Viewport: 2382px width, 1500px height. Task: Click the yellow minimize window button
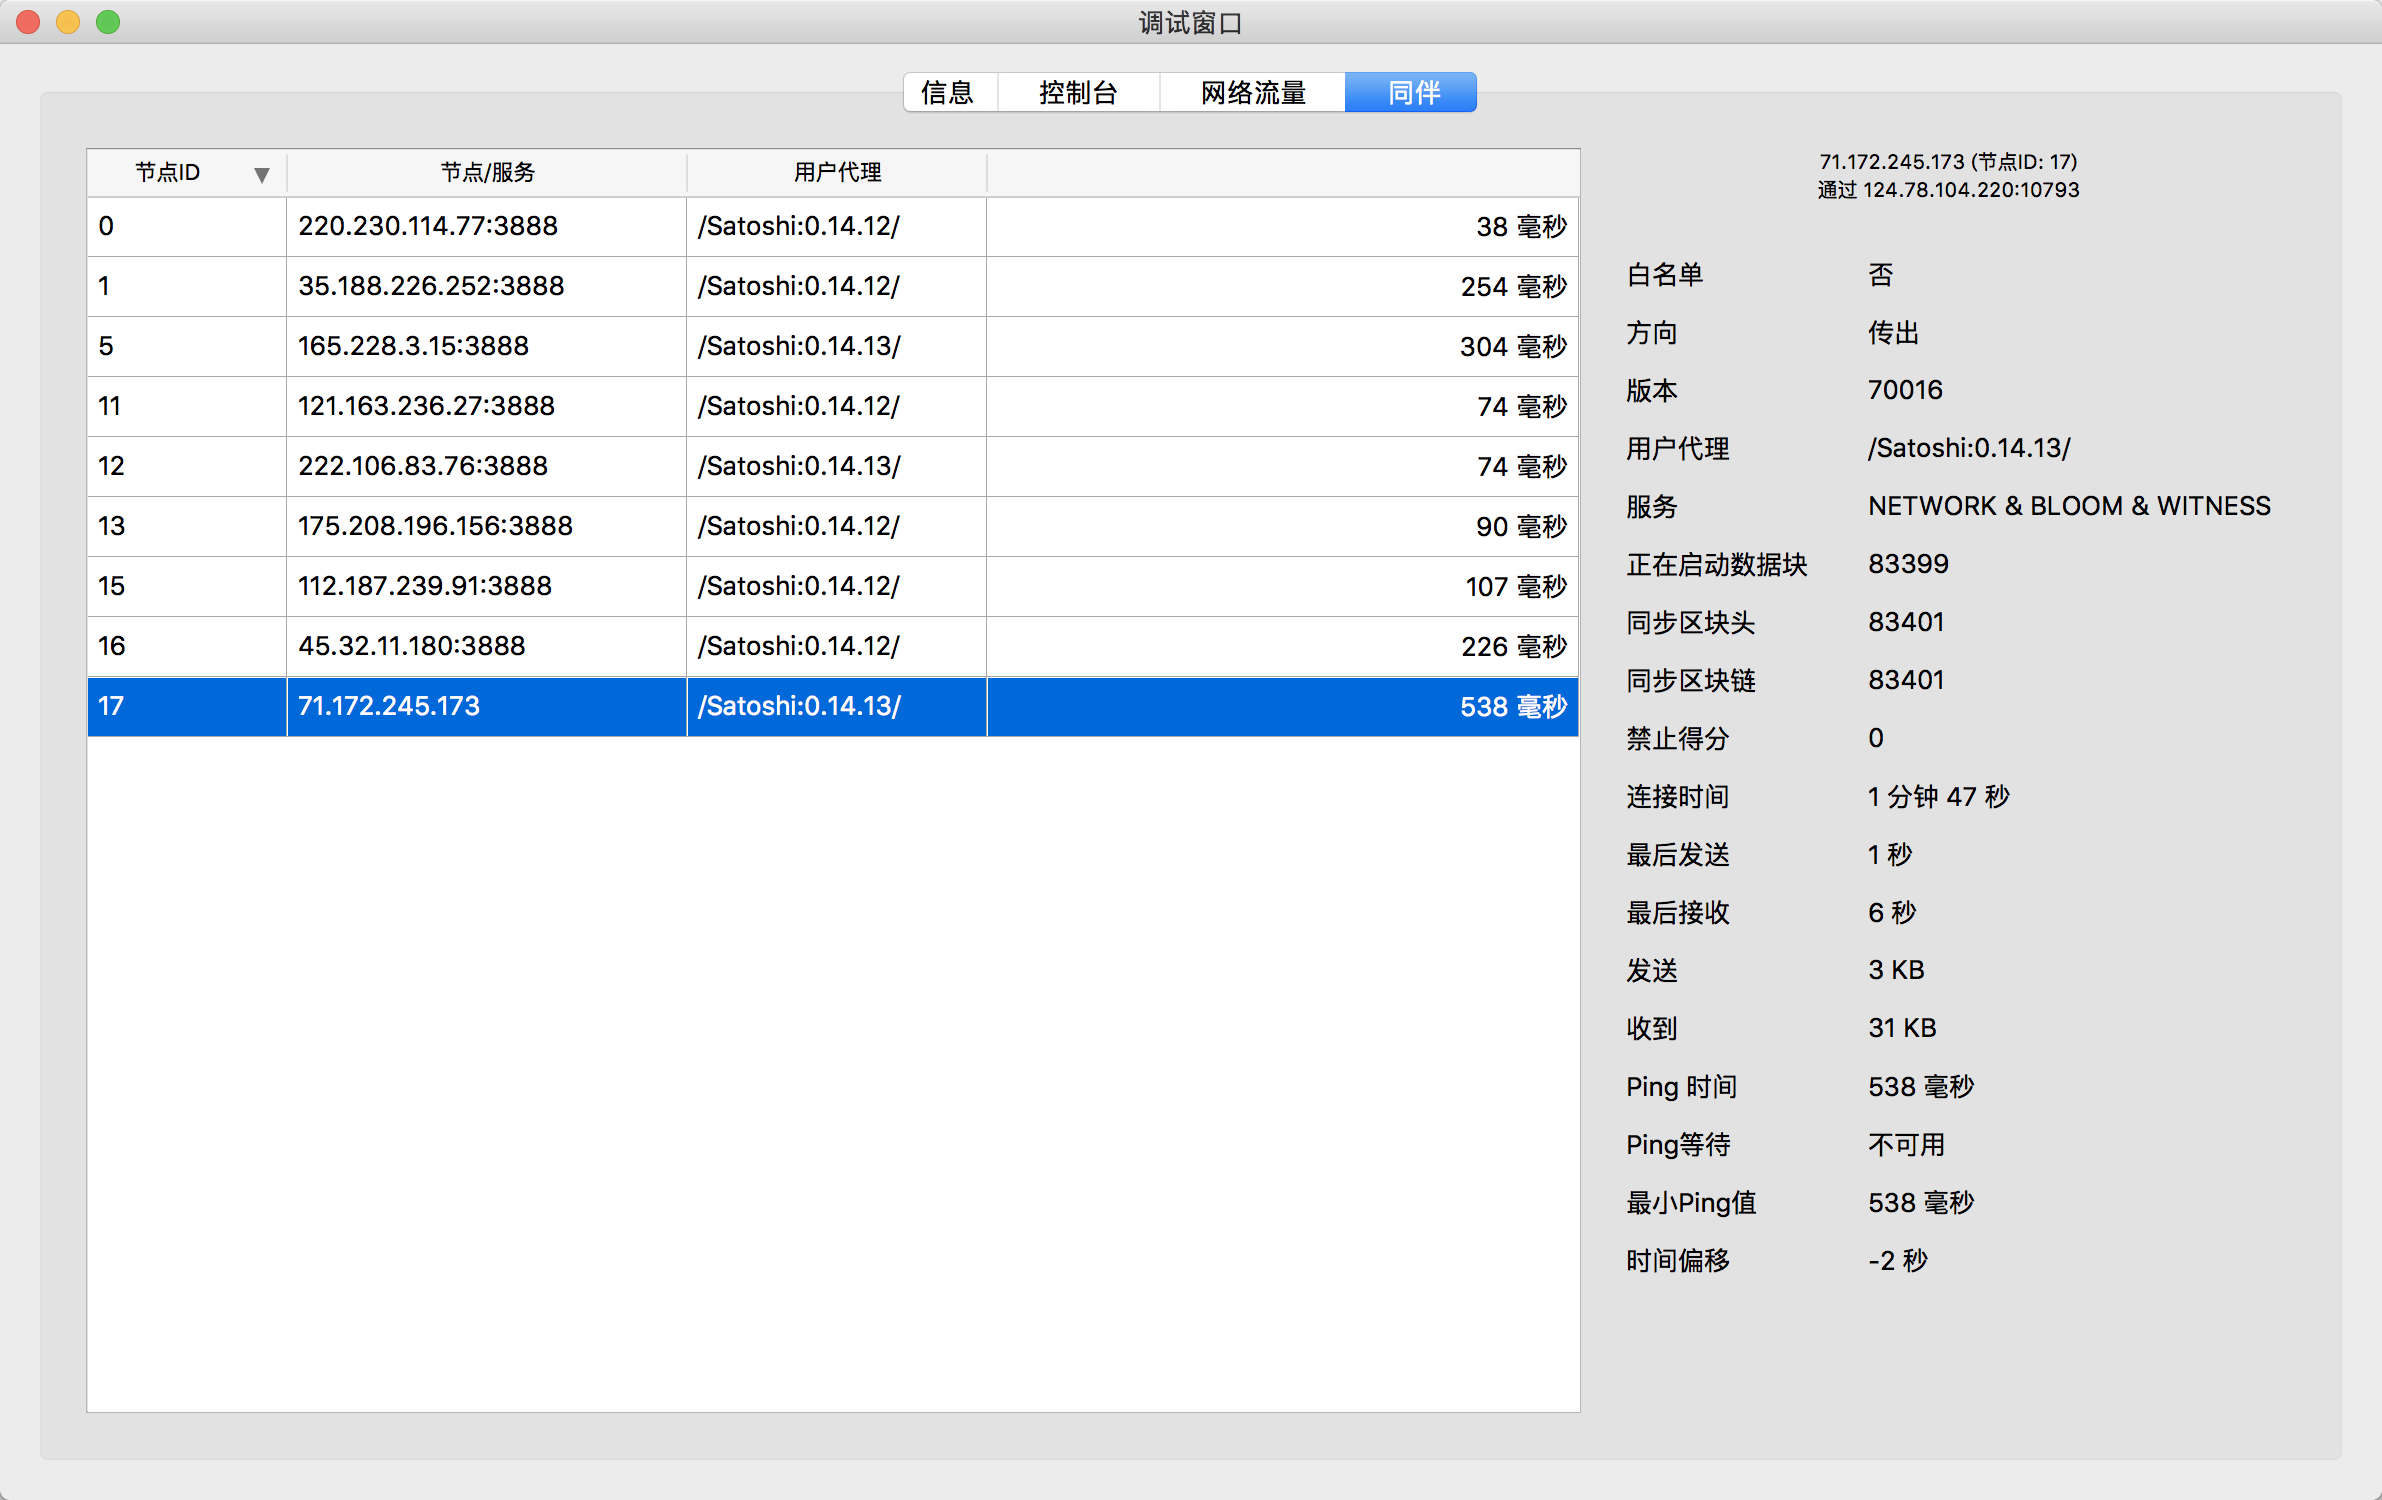pyautogui.click(x=68, y=22)
